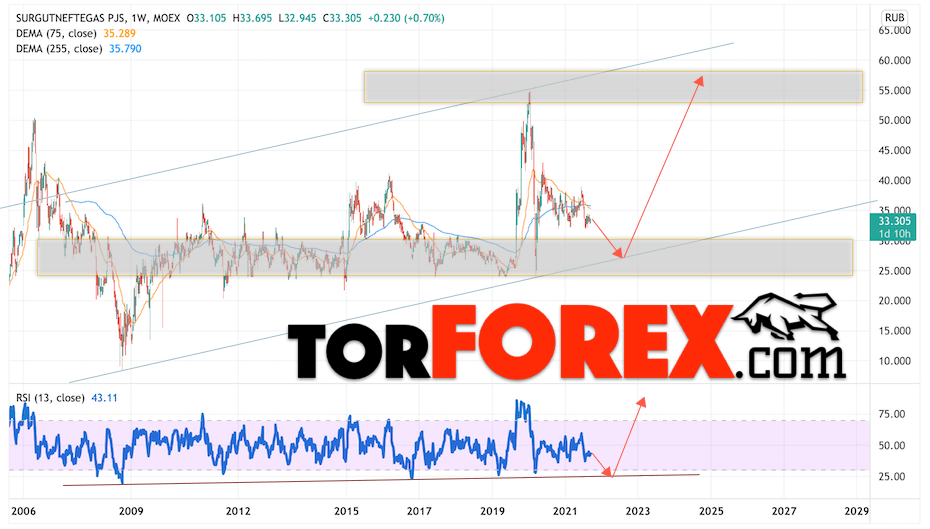Click the low price value L32.945
This screenshot has height=529, width=930.
coord(297,18)
